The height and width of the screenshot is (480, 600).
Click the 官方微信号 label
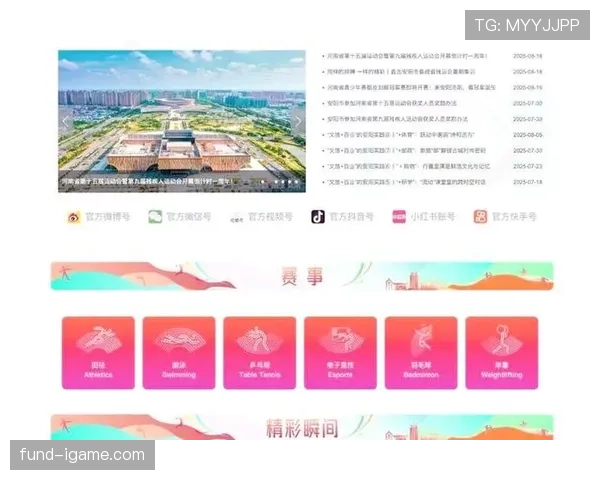point(189,217)
